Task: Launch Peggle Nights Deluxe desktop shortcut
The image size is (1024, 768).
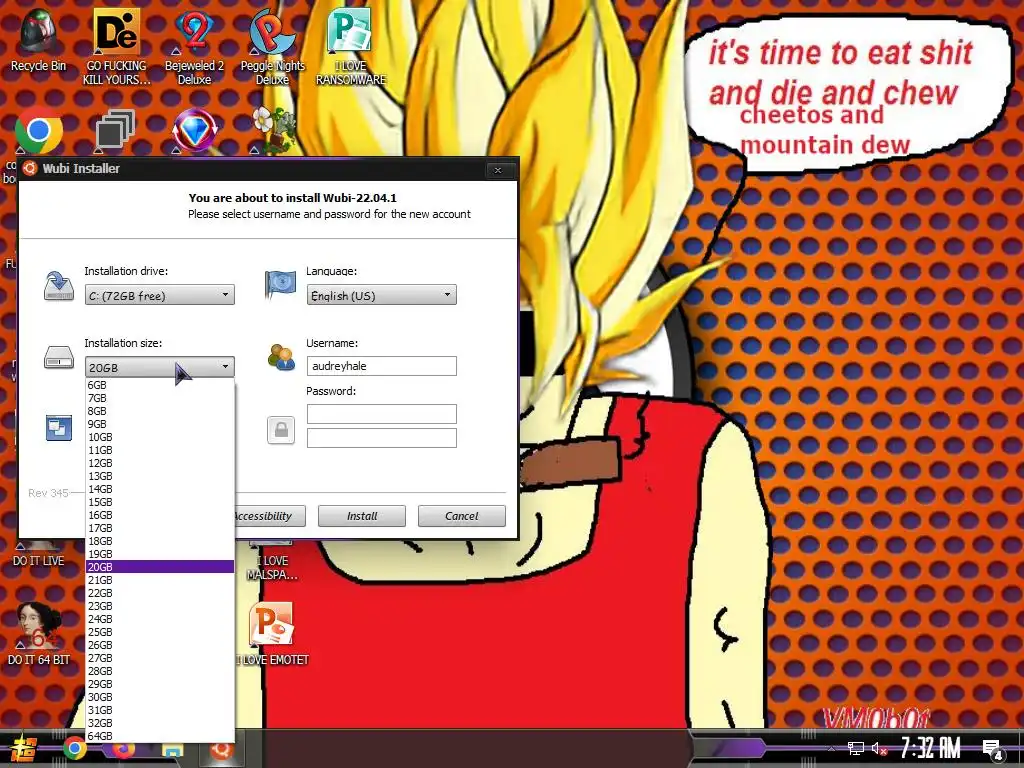Action: (272, 46)
